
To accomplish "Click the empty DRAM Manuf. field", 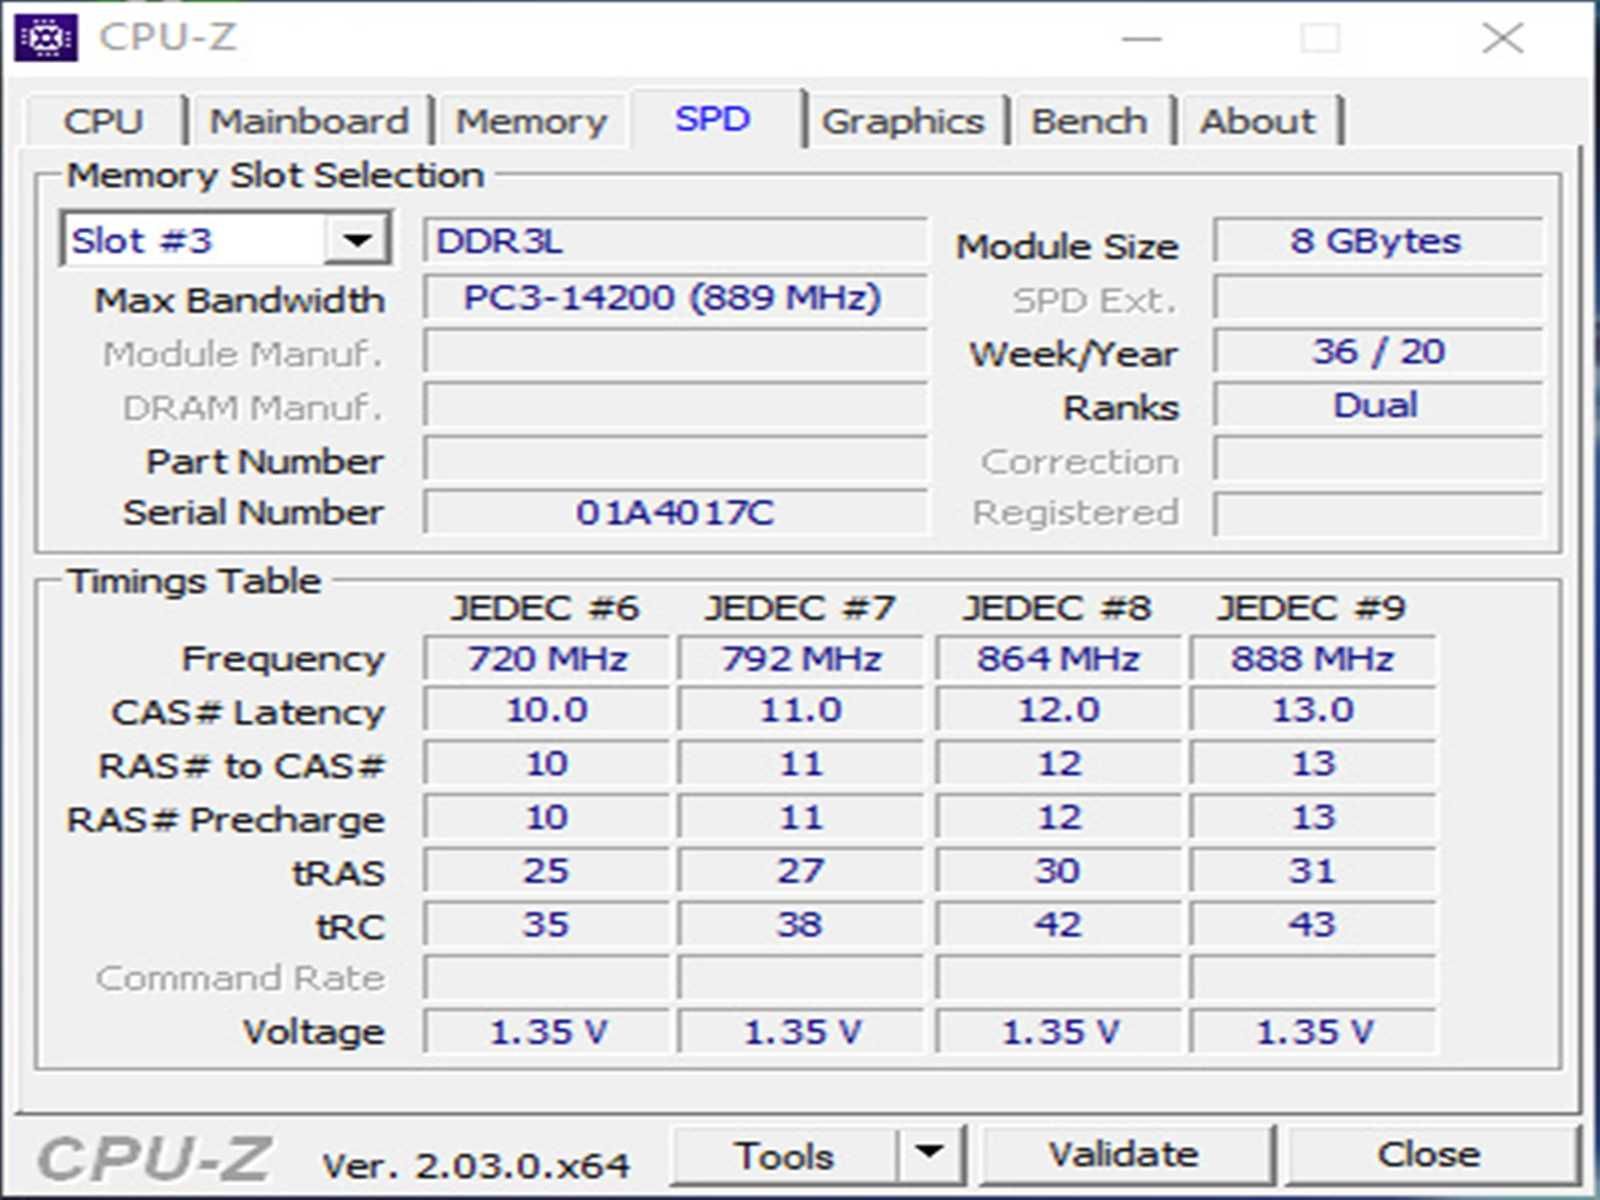I will point(675,406).
